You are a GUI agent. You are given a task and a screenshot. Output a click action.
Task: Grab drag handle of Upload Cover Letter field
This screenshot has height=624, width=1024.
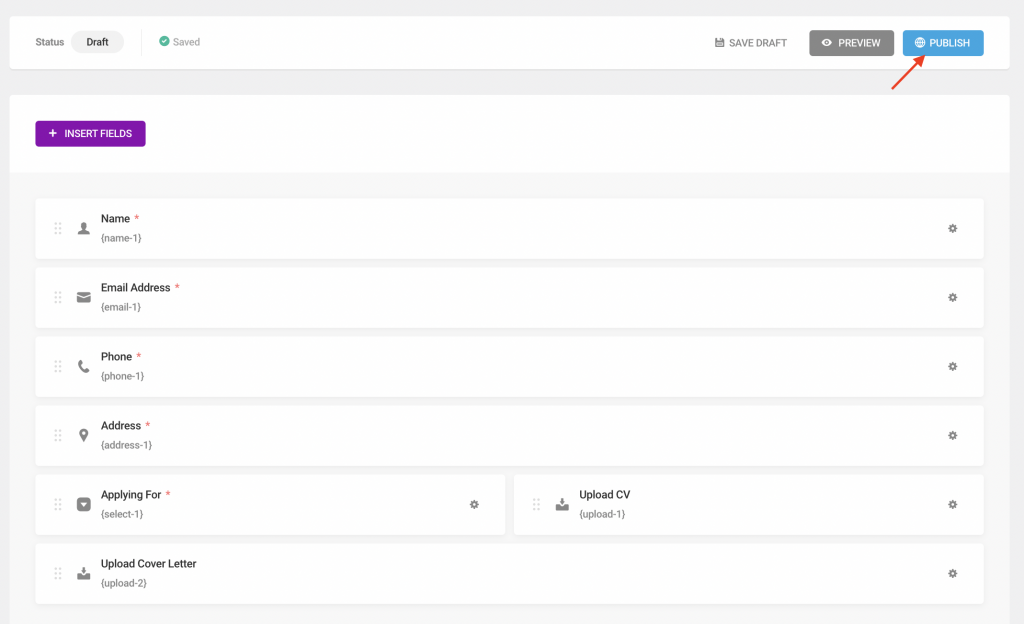[57, 574]
